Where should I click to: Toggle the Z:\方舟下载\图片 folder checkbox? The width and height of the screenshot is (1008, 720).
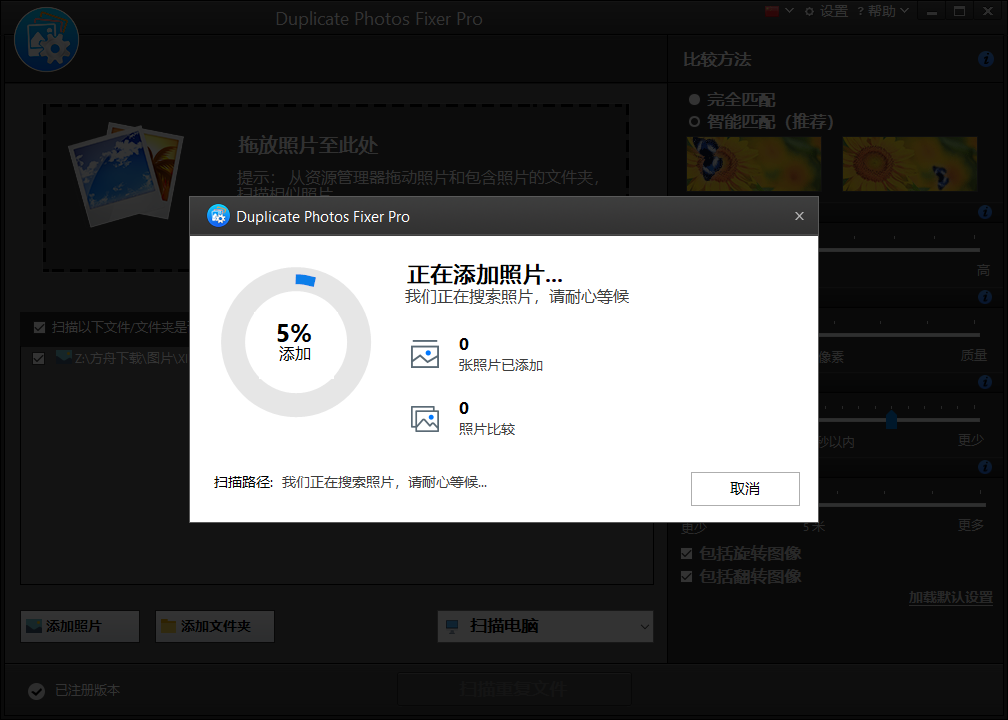tap(39, 358)
